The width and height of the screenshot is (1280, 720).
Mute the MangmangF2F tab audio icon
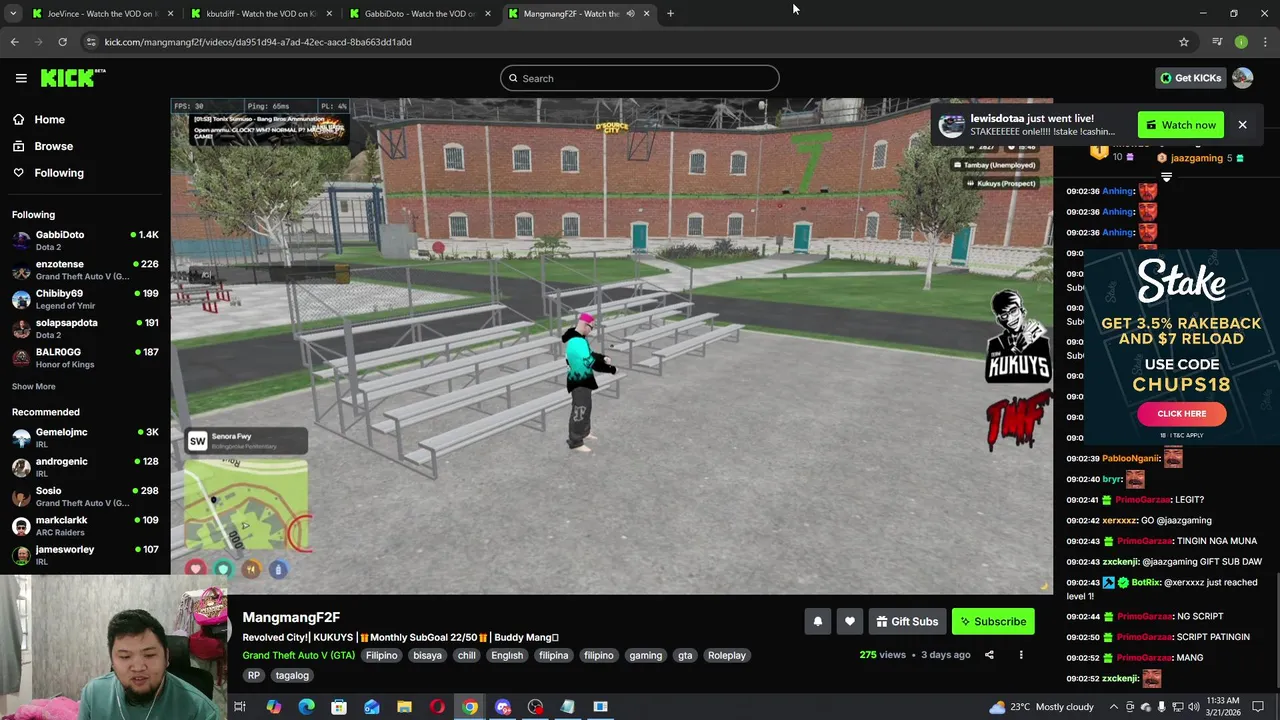click(630, 14)
